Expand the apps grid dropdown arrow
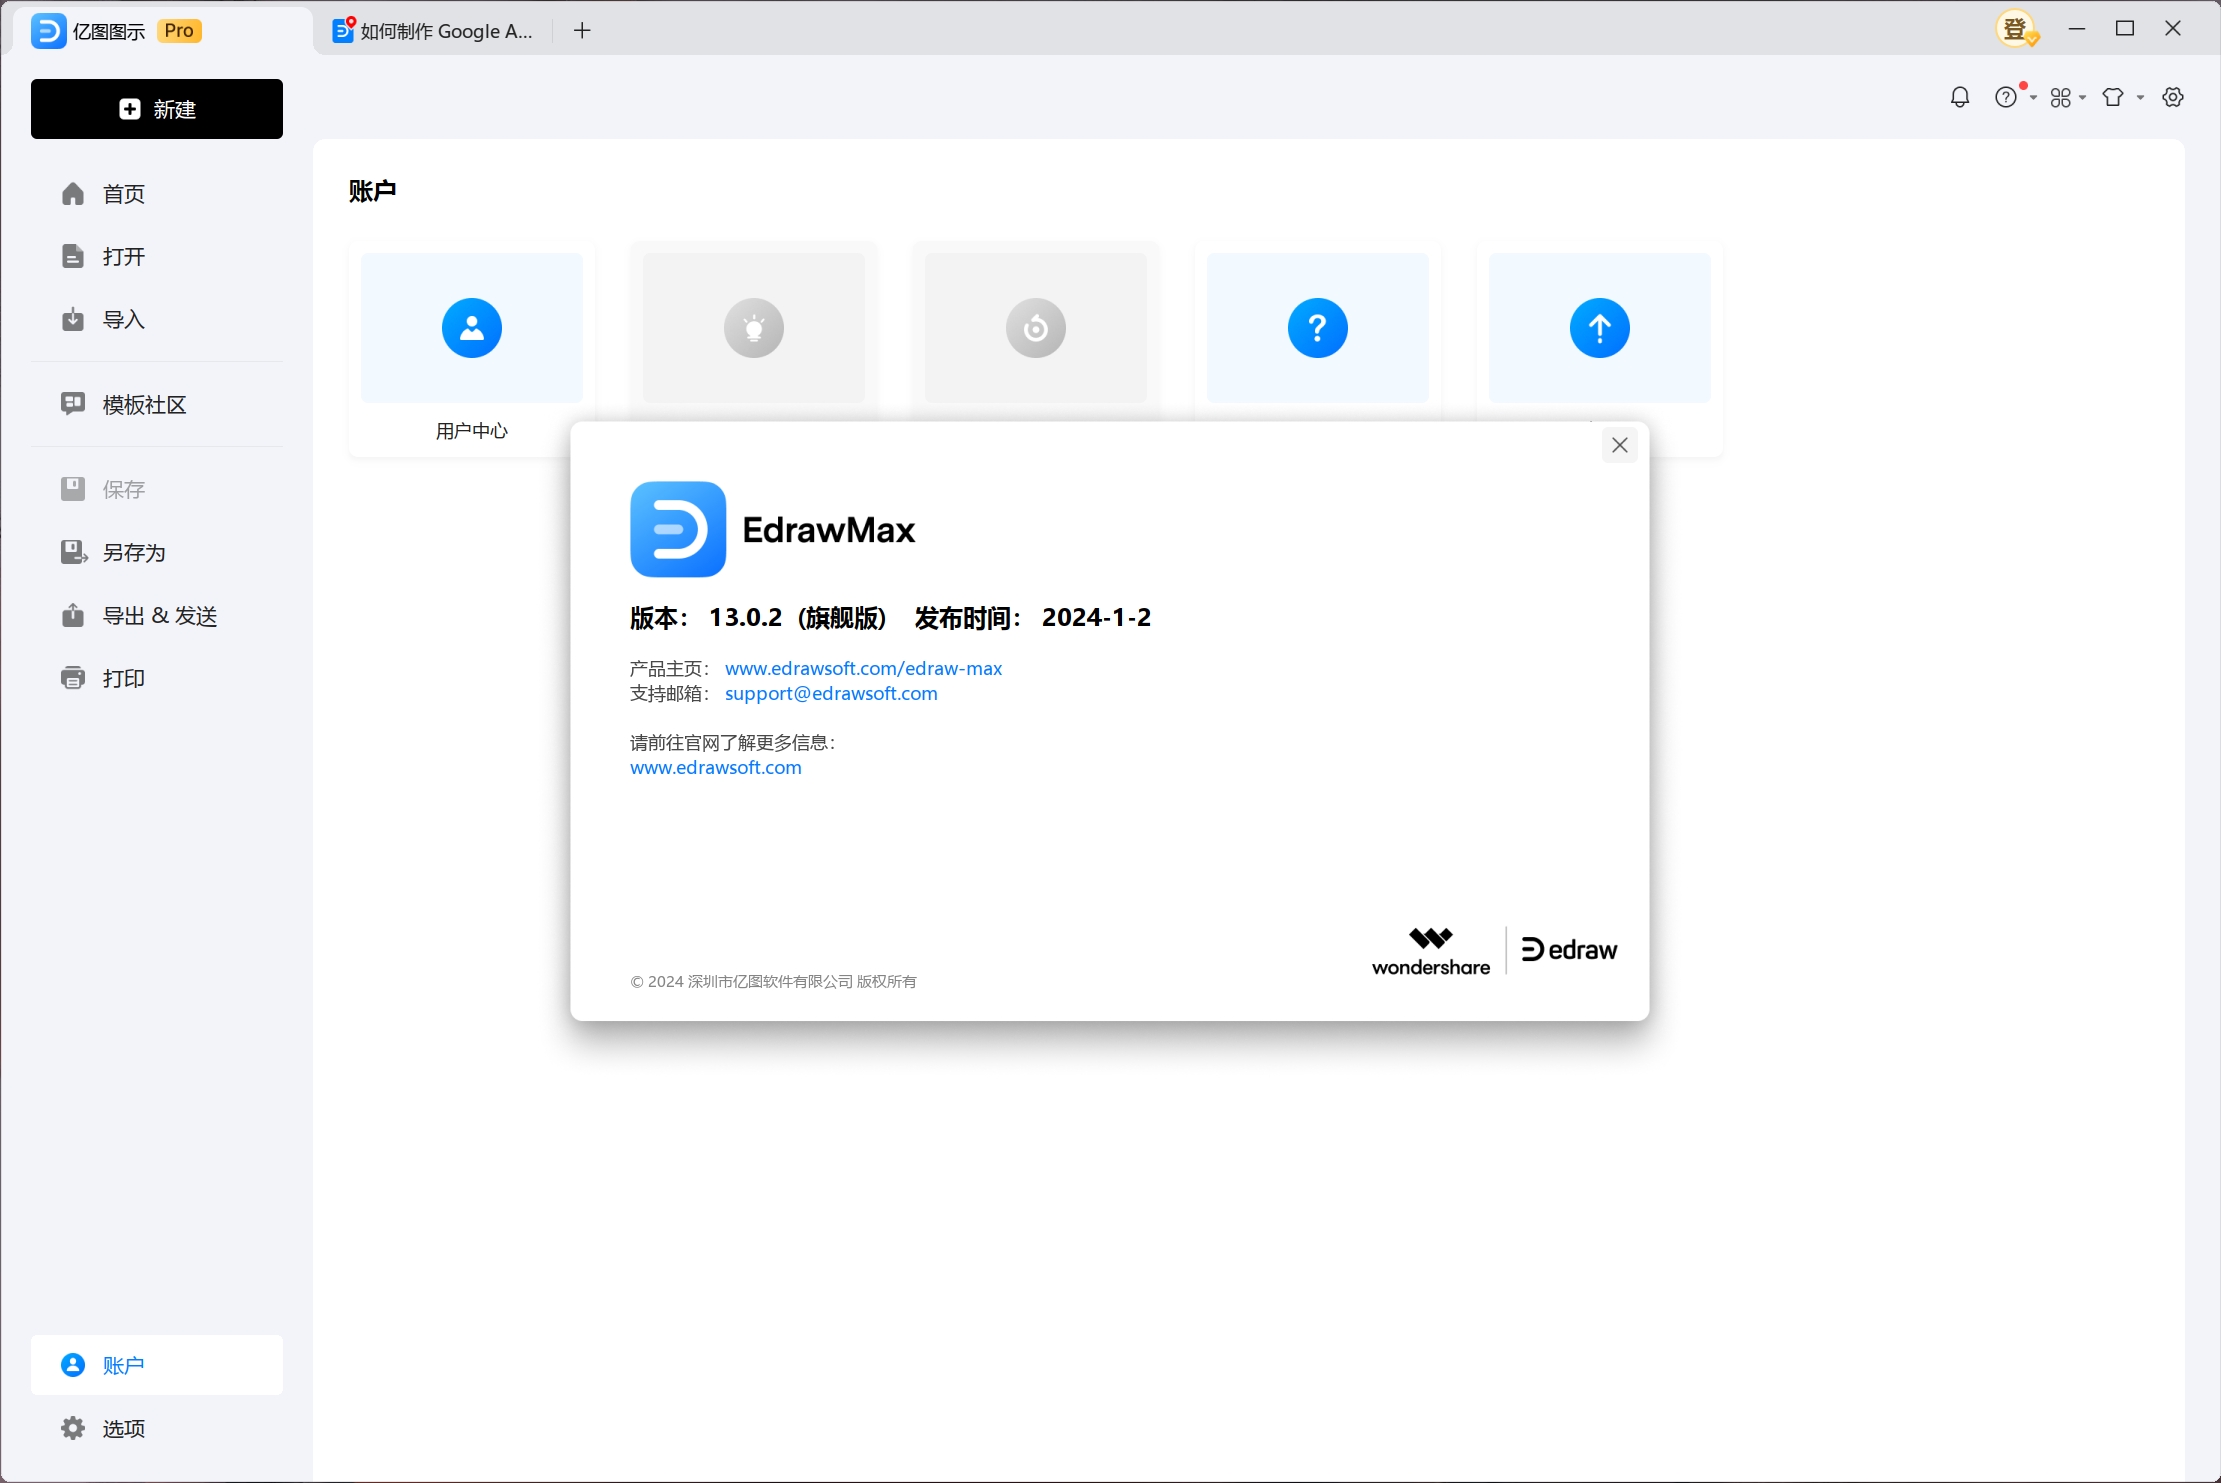Screen dimensions: 2221x1483 pyautogui.click(x=2083, y=98)
